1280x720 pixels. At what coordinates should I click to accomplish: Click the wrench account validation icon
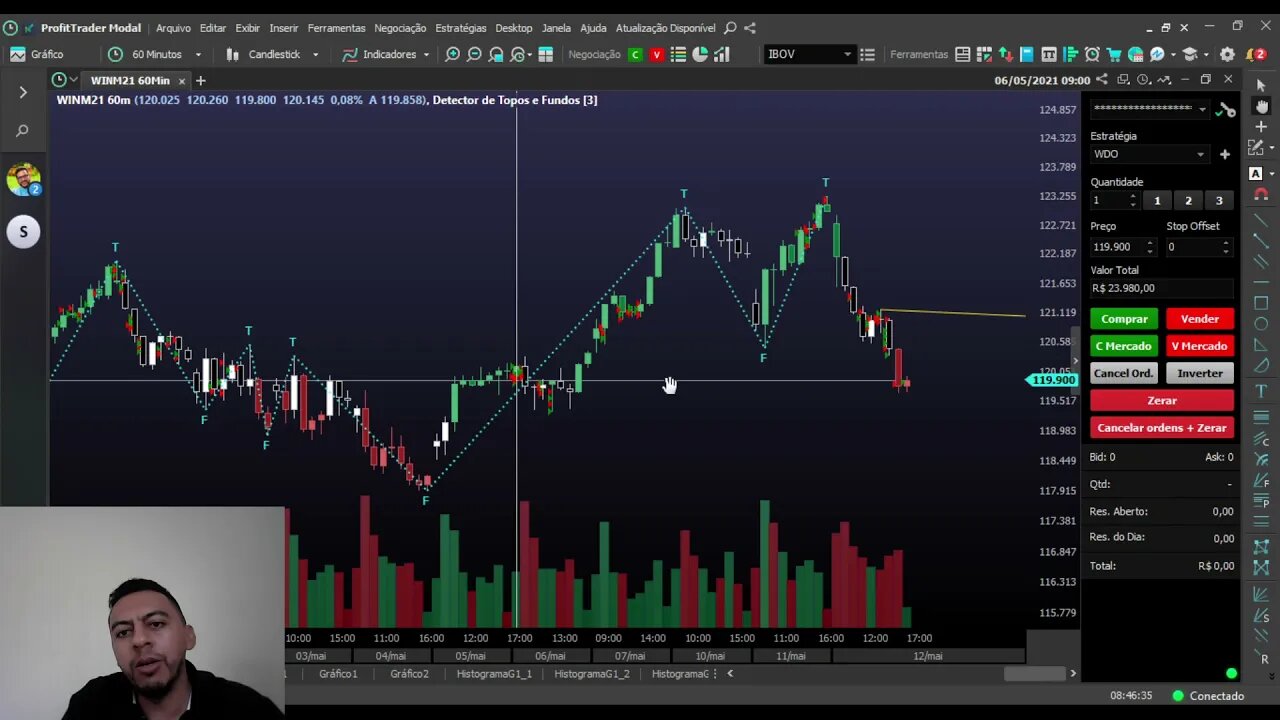(x=1223, y=110)
